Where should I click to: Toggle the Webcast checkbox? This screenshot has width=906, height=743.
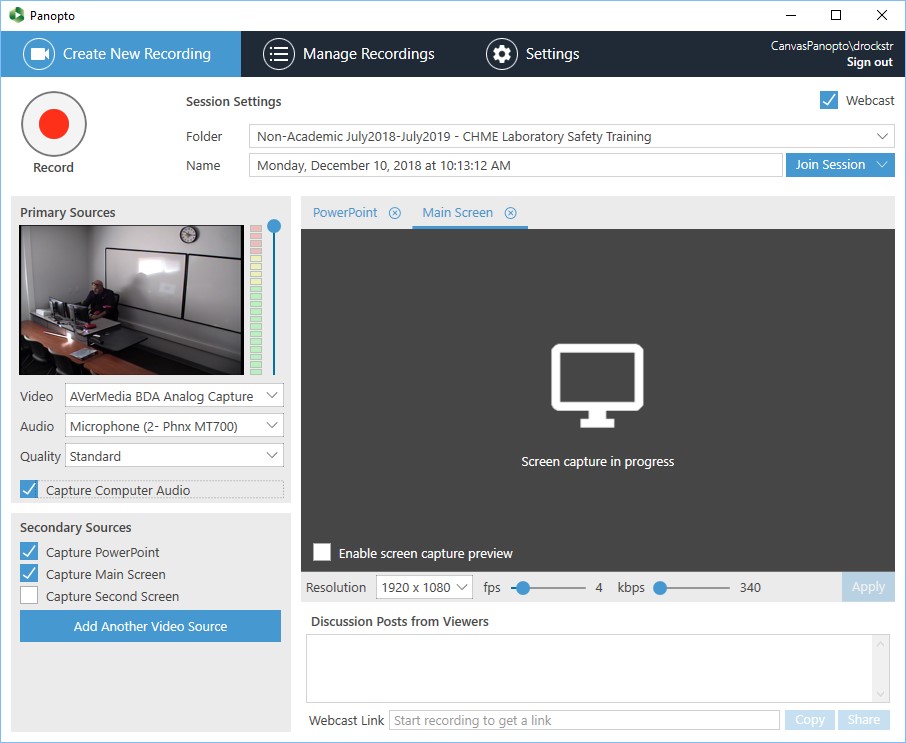(x=829, y=100)
